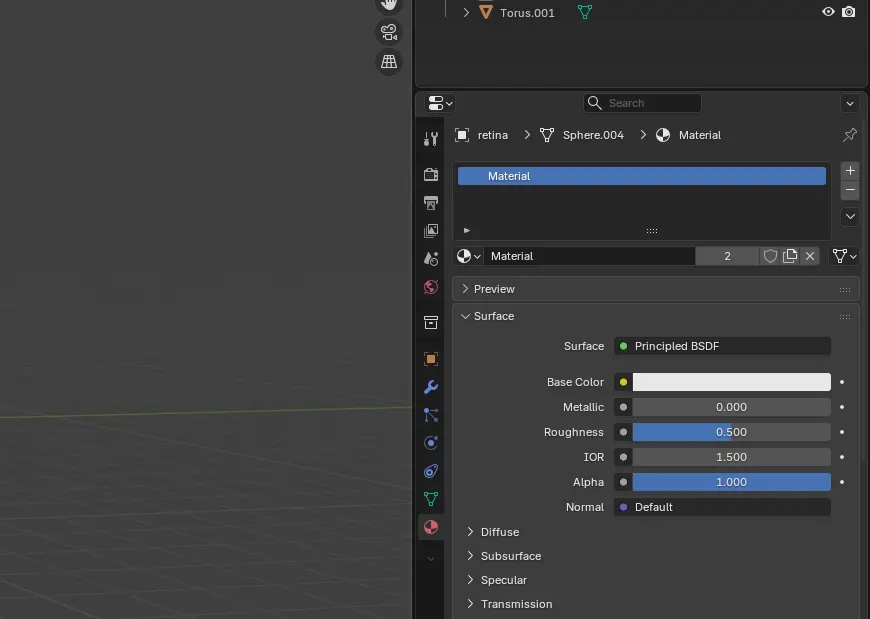Click the pin icon in the properties header
Screen dimensions: 870x619
(x=849, y=135)
